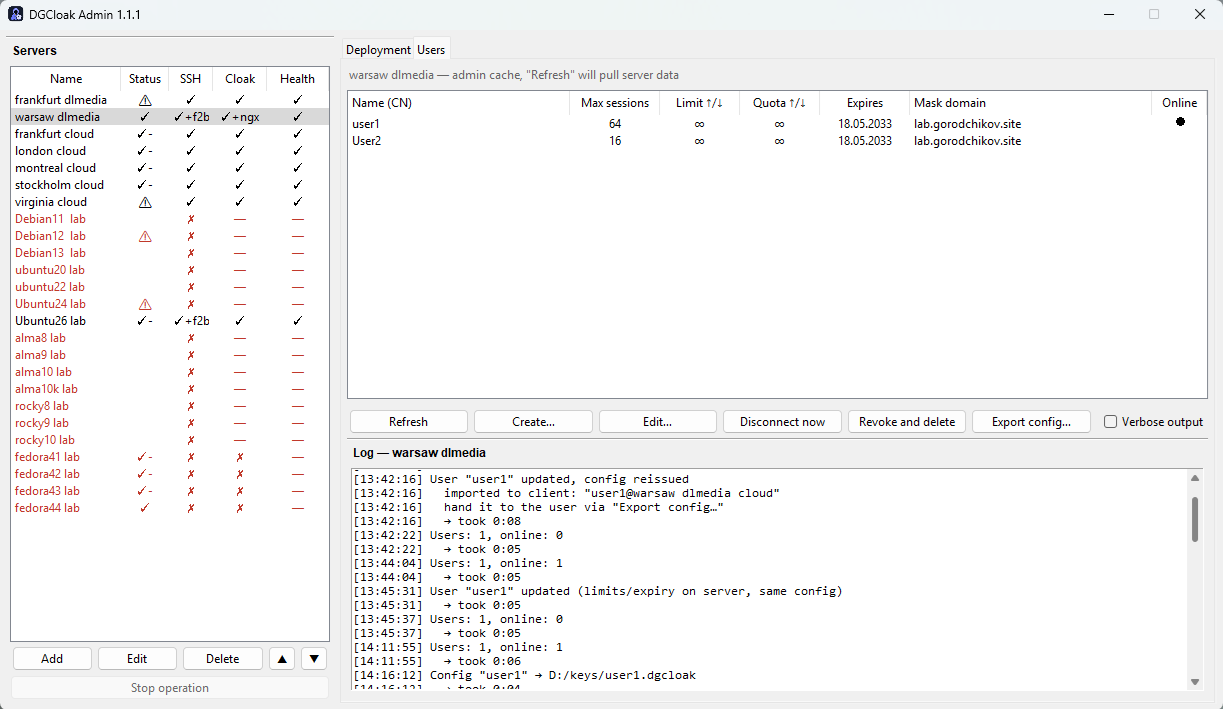
Task: Select the london cloud server
Action: (x=170, y=151)
